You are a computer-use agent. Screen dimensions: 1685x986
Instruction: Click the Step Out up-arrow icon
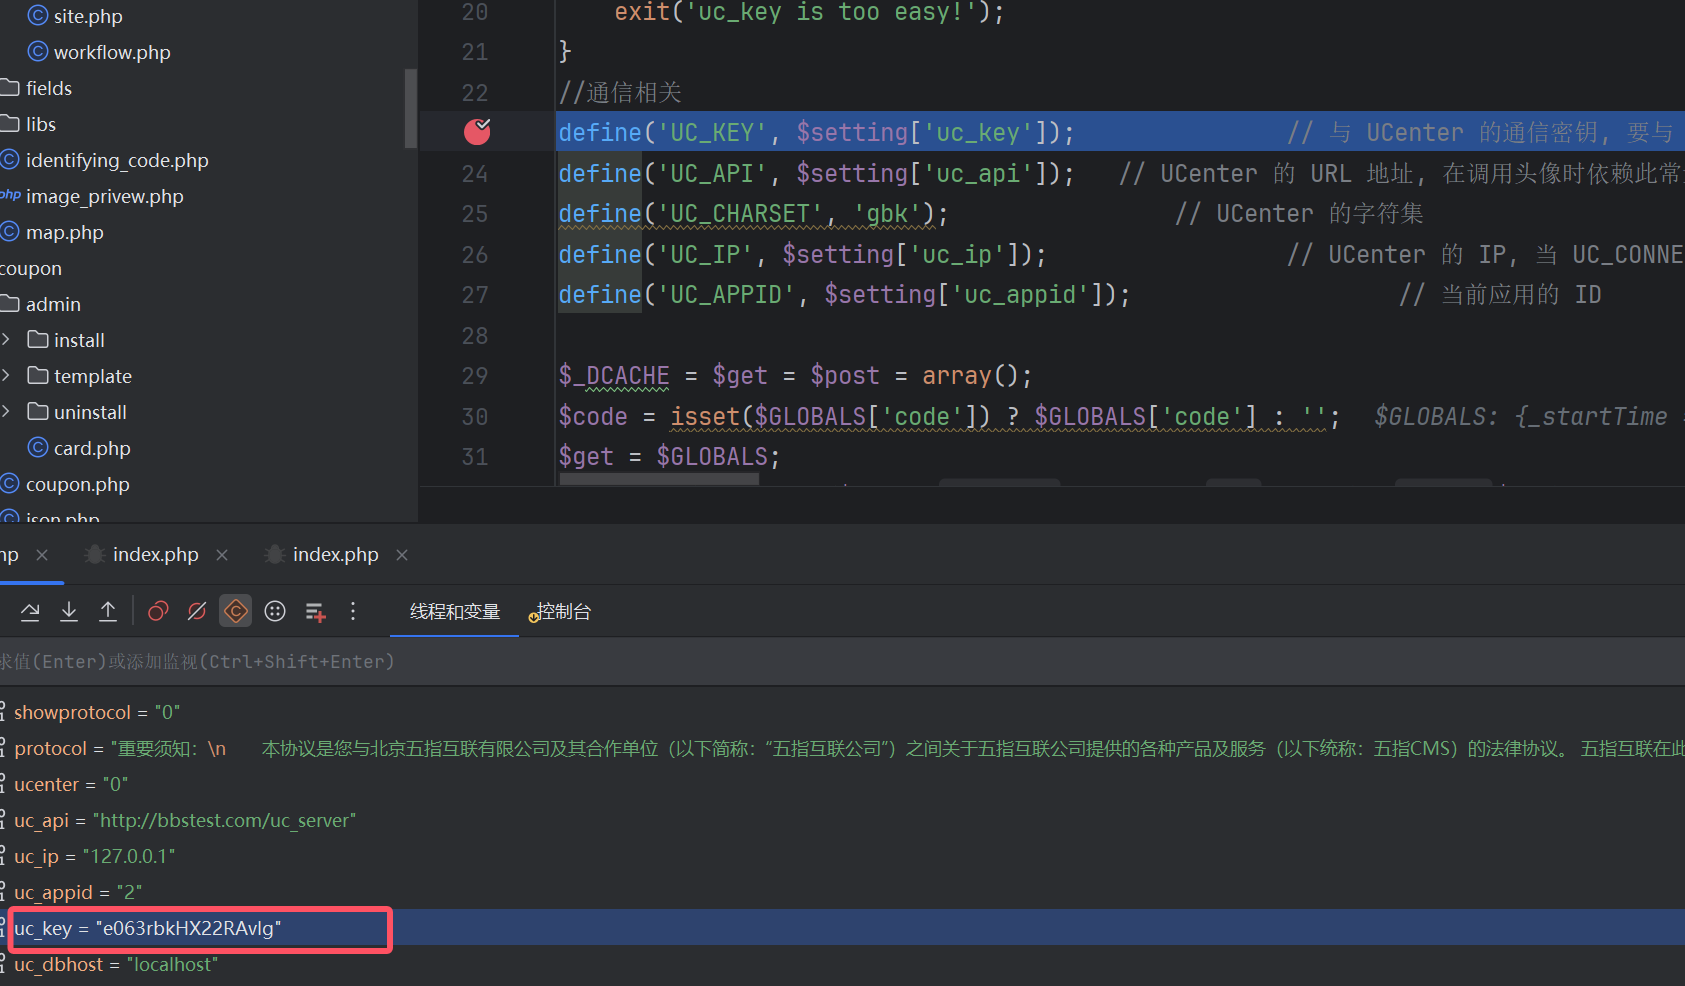tap(108, 611)
